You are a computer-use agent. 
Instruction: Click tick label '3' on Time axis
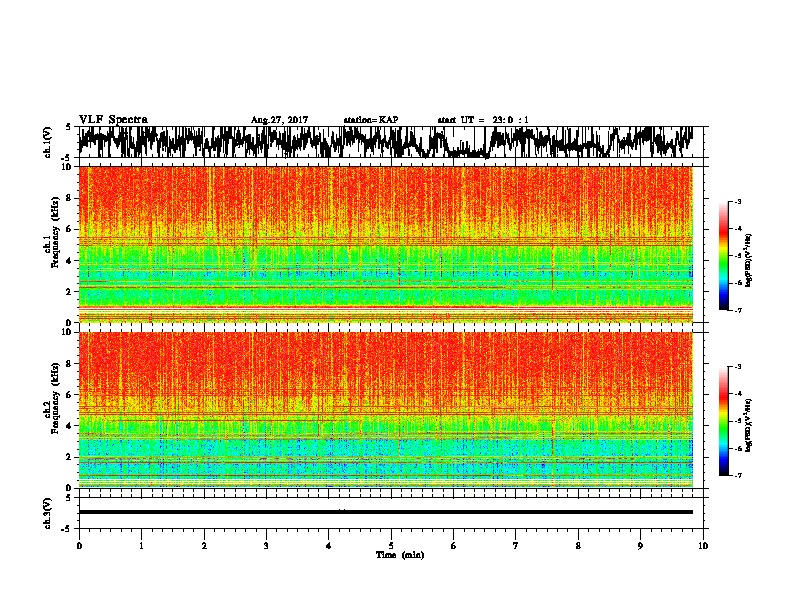click(266, 546)
